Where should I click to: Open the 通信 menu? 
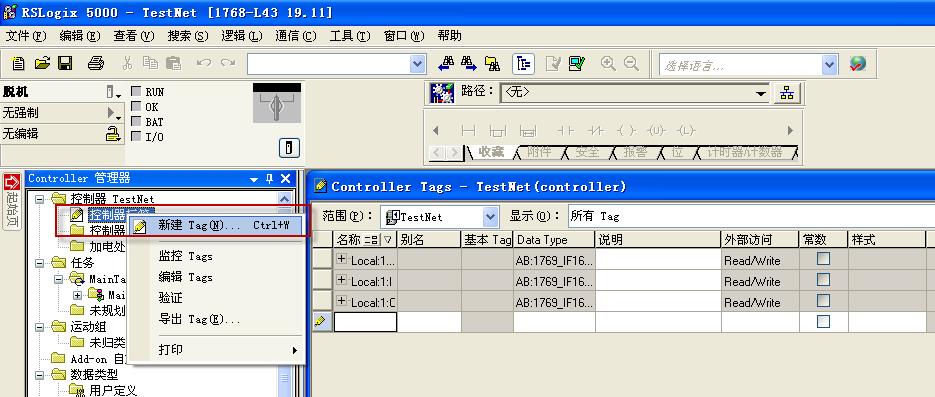pos(296,36)
